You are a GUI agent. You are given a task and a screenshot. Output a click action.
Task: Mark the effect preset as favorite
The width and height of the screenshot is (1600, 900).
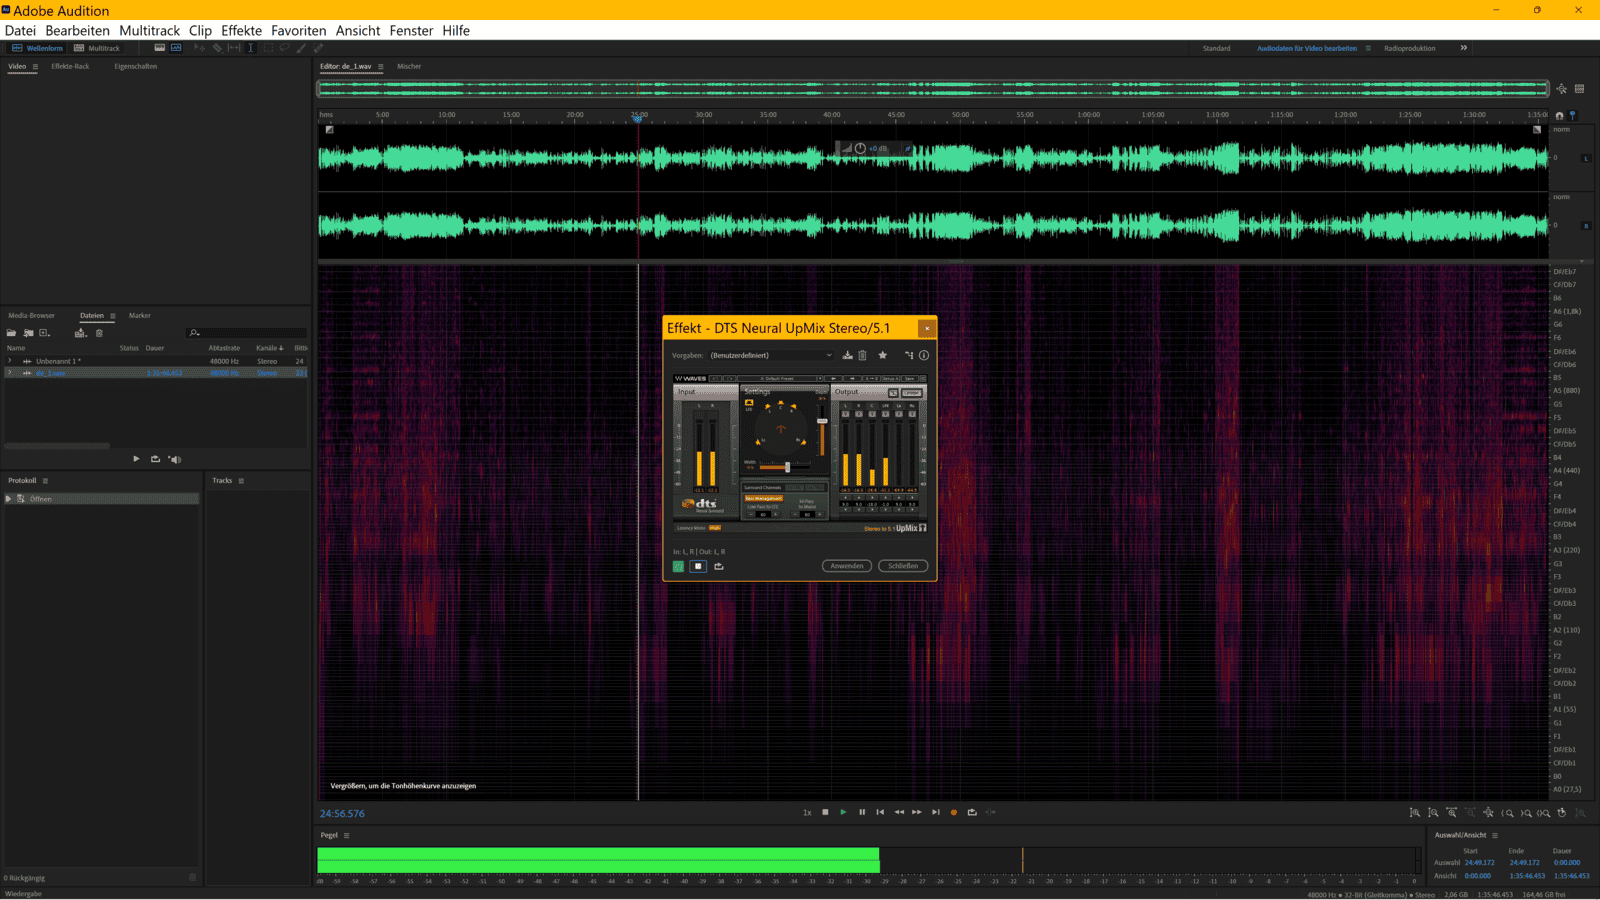tap(883, 355)
